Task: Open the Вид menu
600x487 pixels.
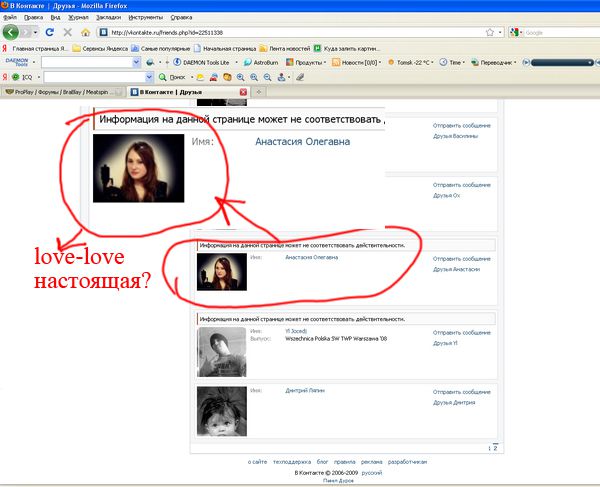Action: (55, 17)
